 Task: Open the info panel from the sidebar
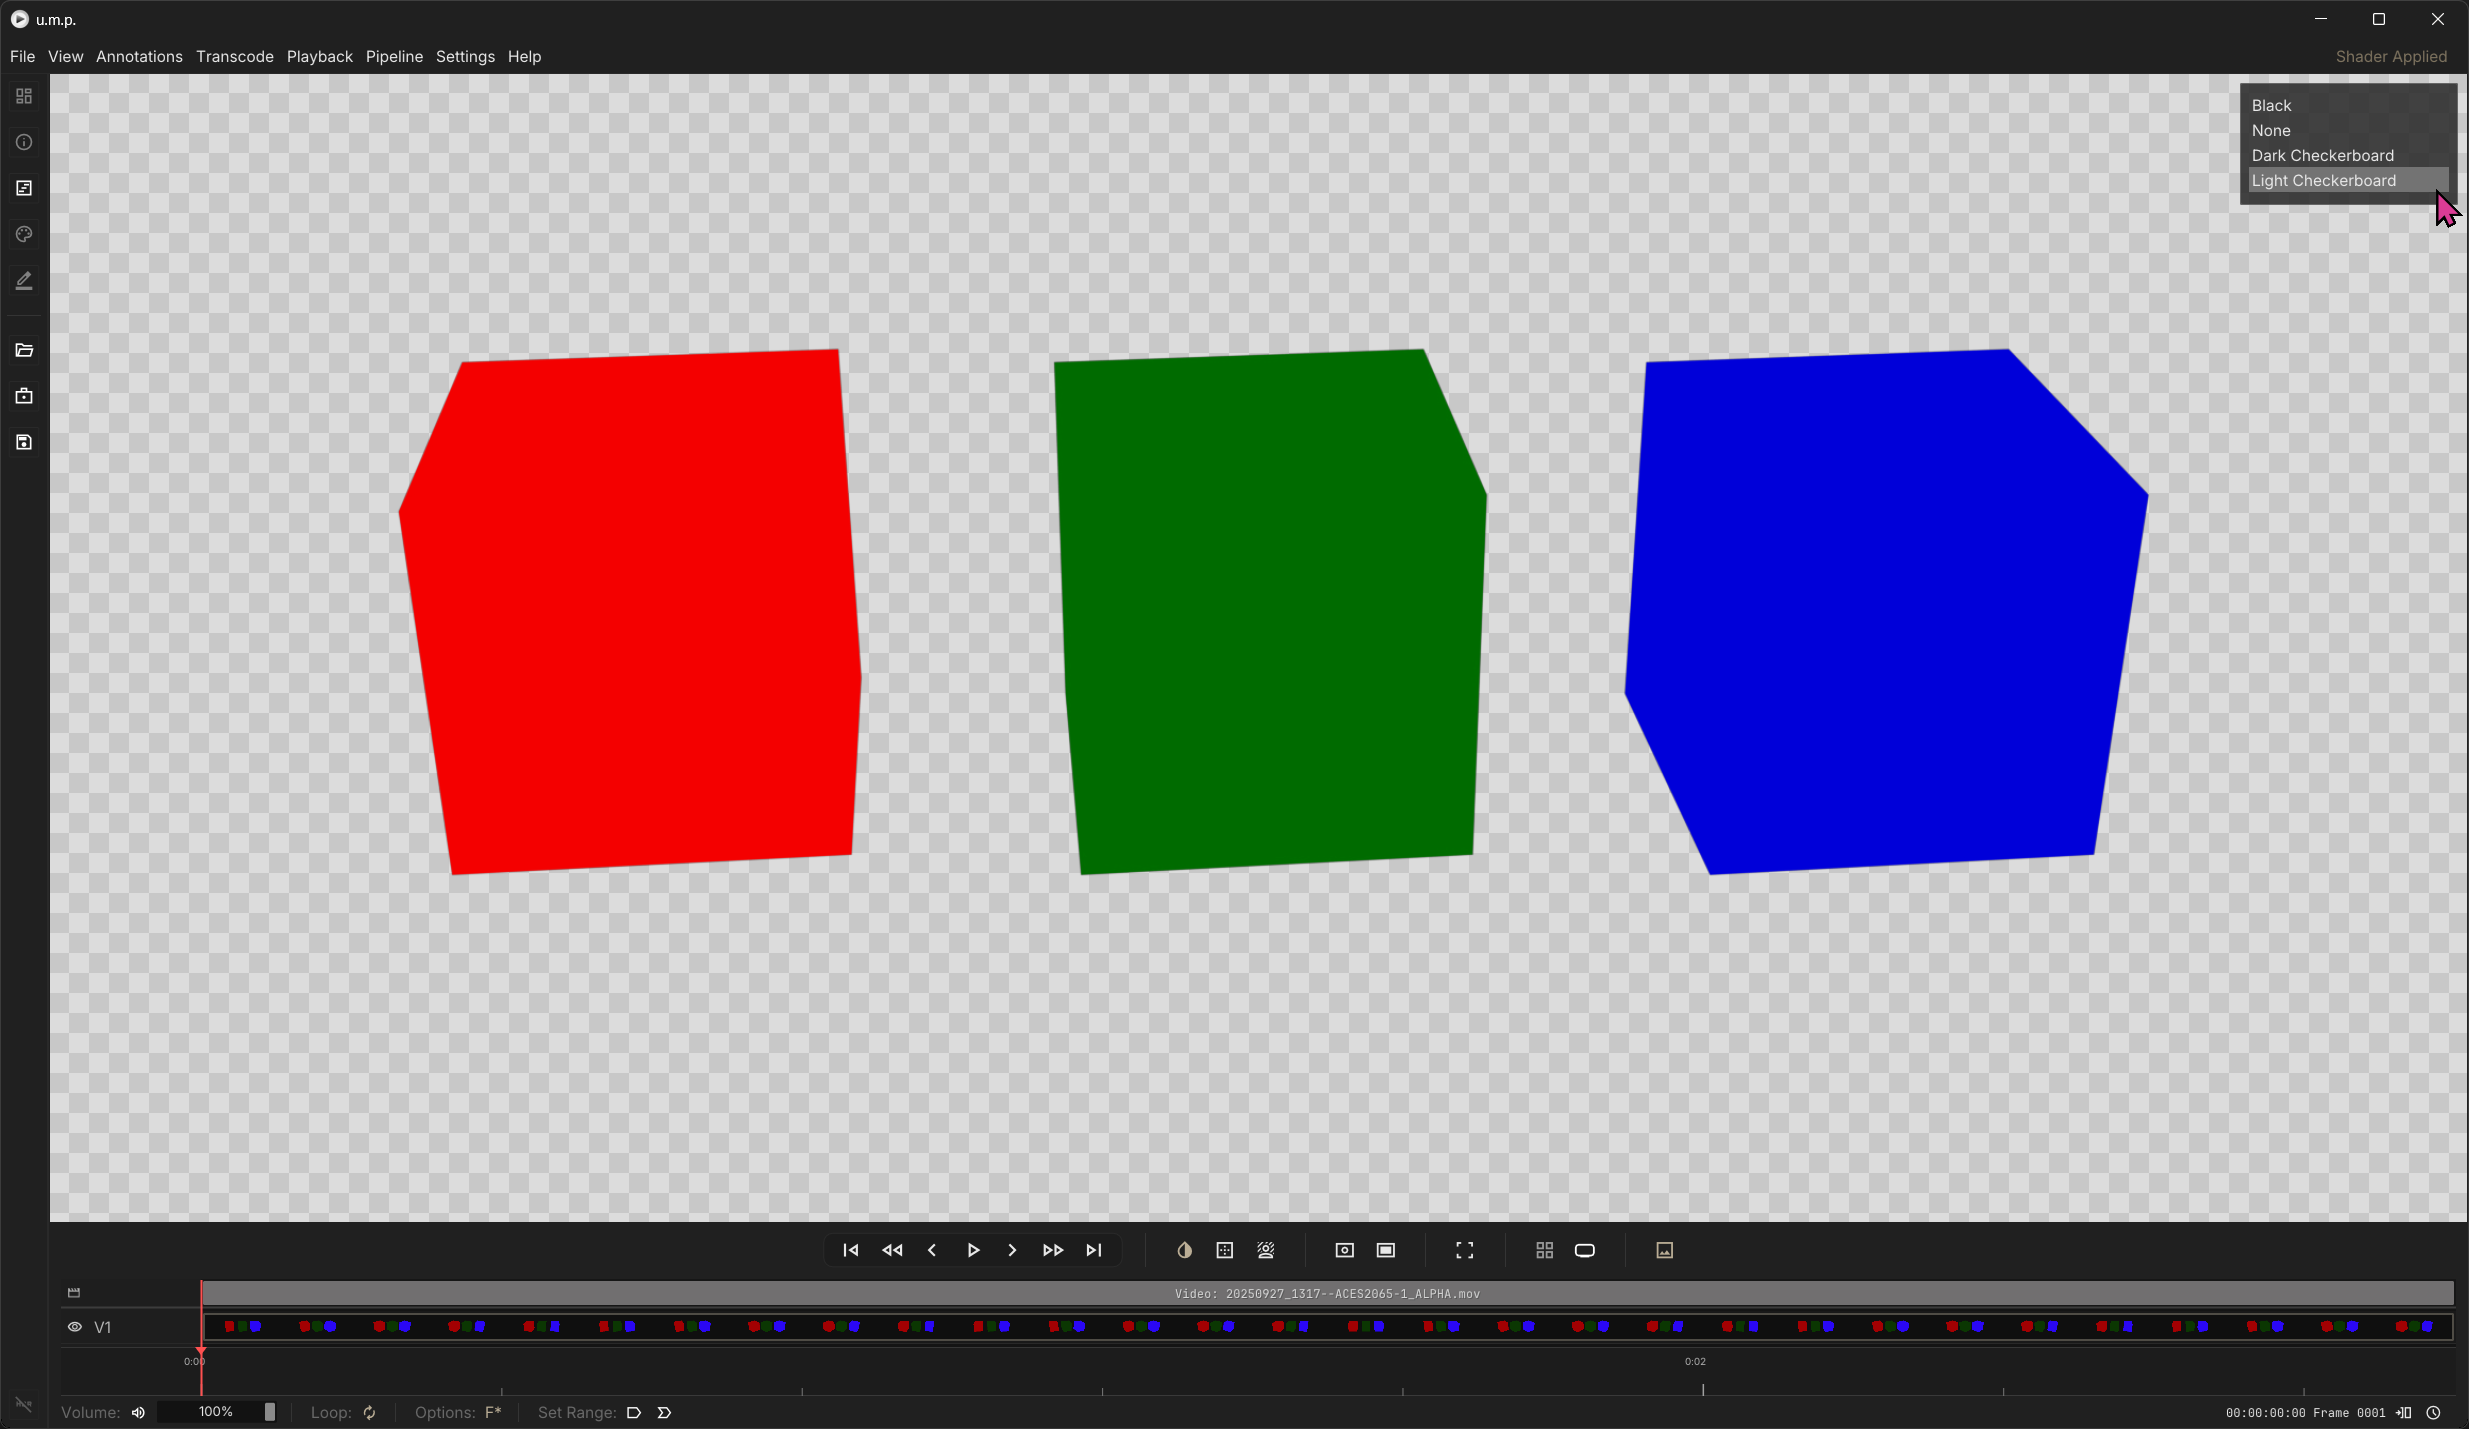tap(24, 142)
